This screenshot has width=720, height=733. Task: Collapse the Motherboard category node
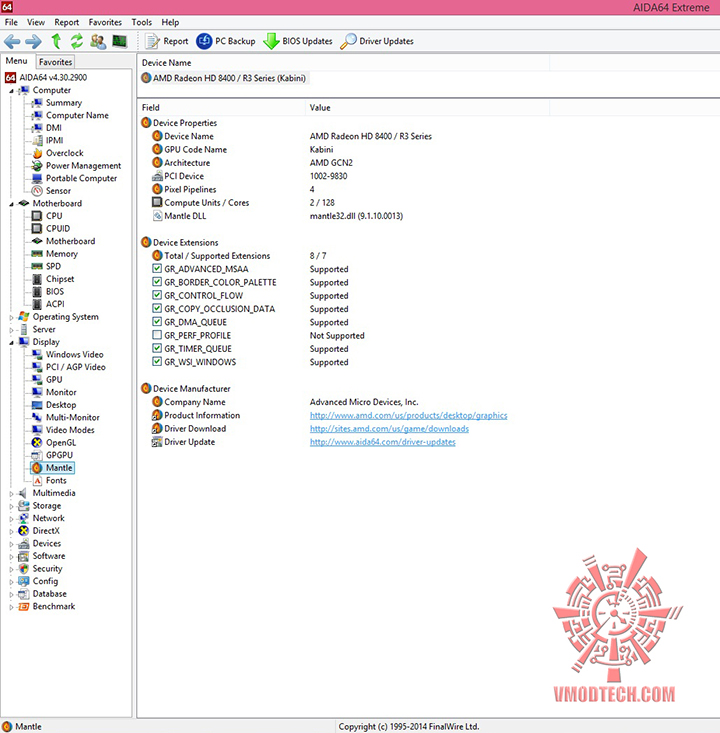pyautogui.click(x=11, y=204)
